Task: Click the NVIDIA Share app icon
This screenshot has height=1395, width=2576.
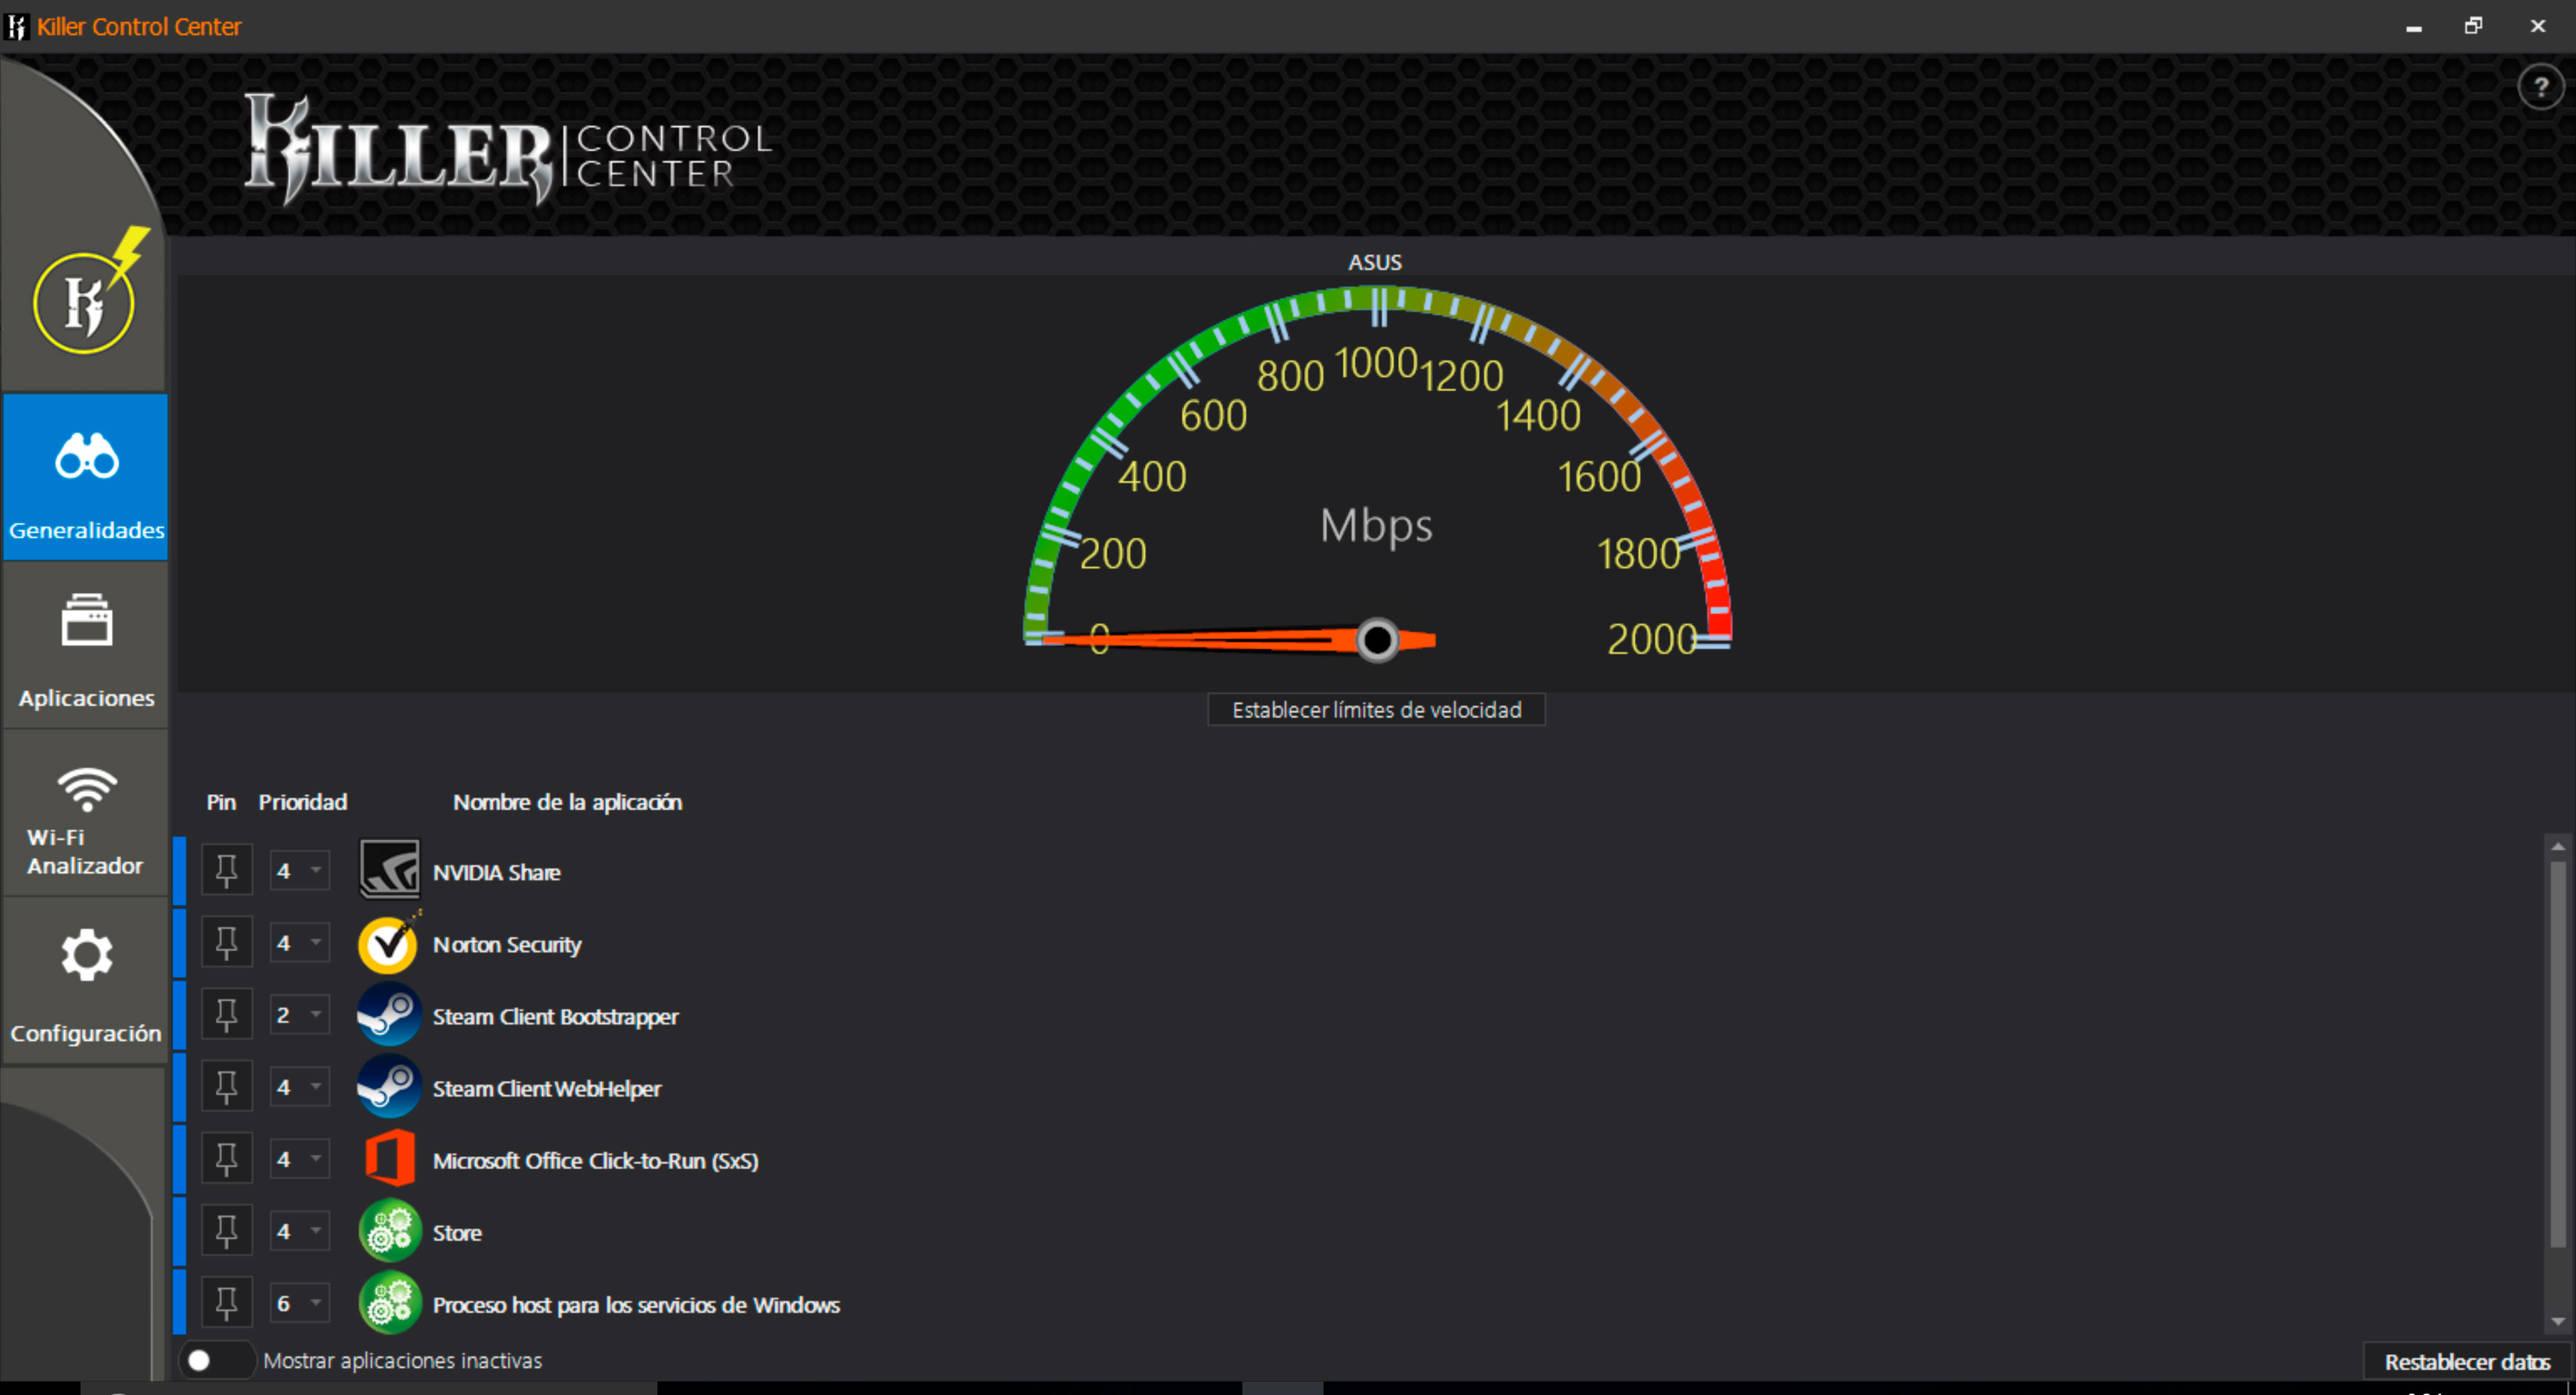Action: click(x=389, y=870)
